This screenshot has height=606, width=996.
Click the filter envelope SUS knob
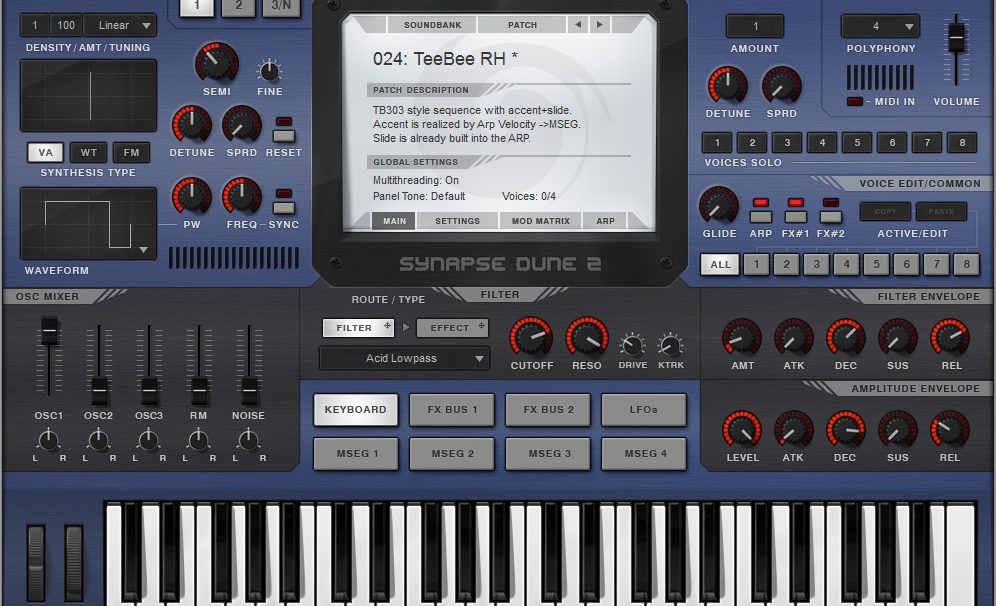898,337
